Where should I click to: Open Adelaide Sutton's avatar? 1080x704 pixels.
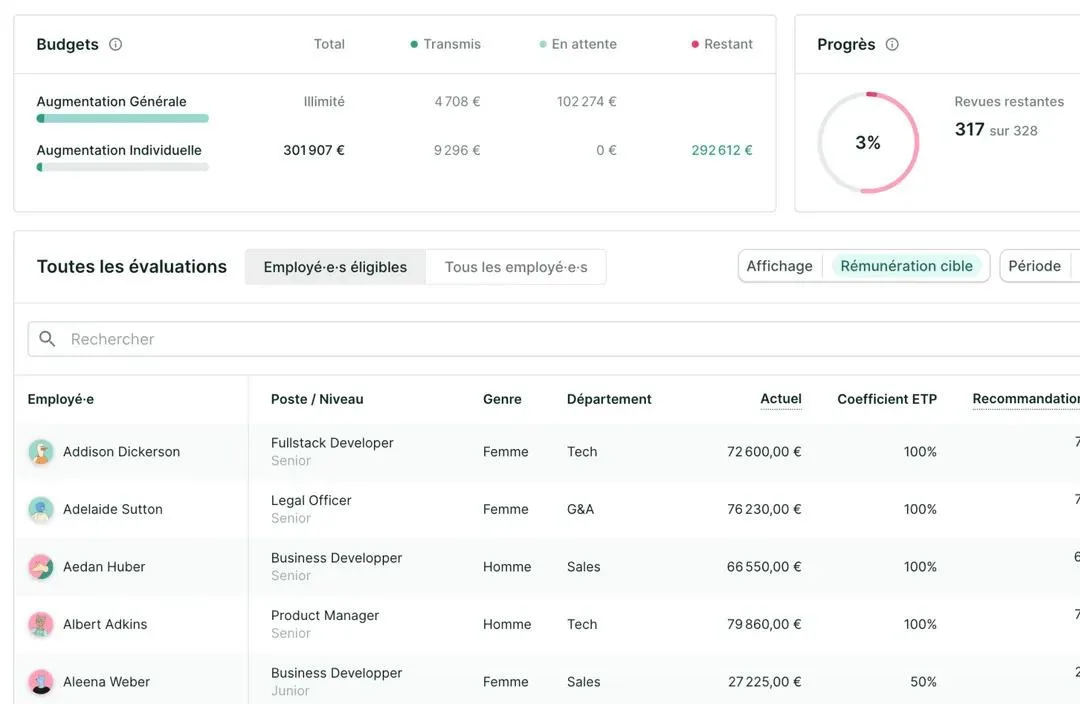tap(41, 509)
